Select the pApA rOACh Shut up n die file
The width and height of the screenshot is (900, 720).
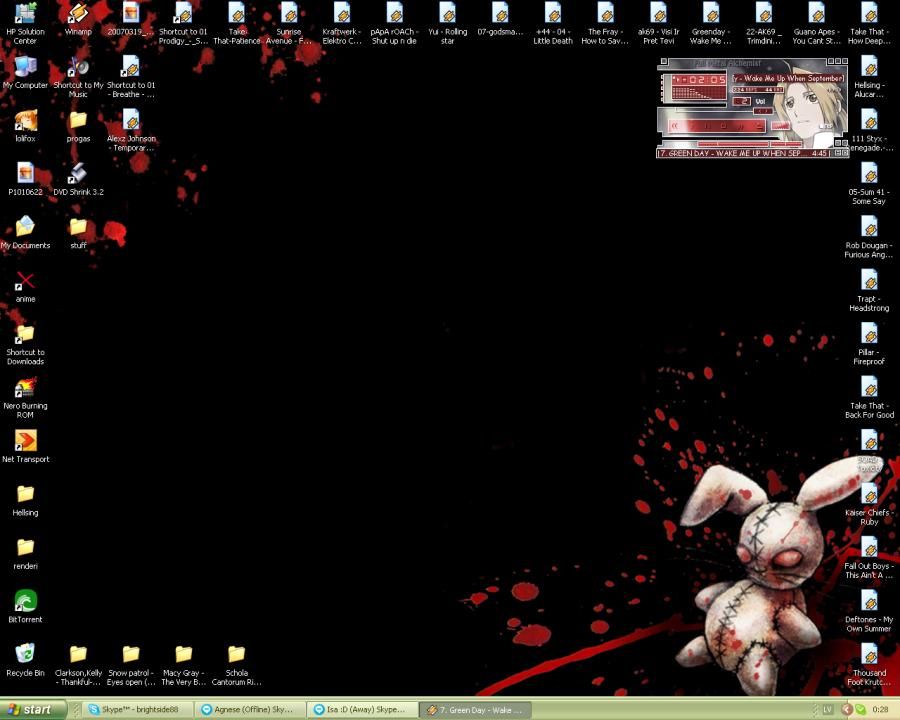tap(394, 23)
